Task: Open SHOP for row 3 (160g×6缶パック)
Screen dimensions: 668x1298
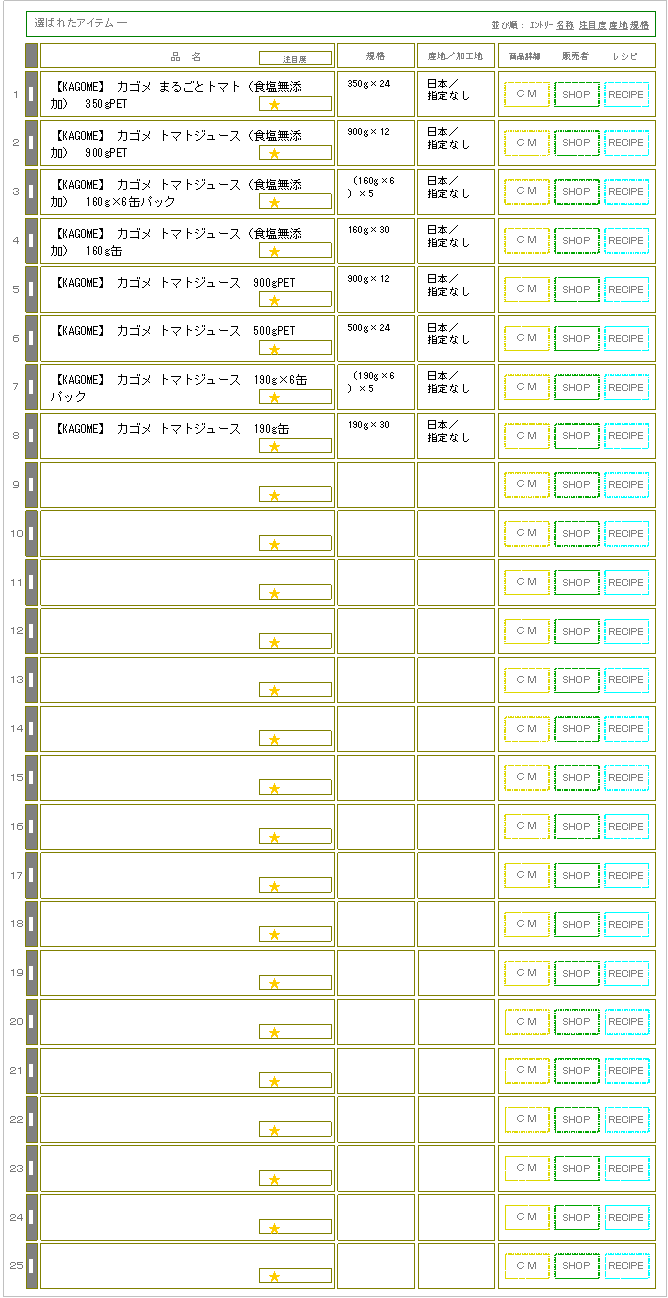Action: click(x=577, y=192)
